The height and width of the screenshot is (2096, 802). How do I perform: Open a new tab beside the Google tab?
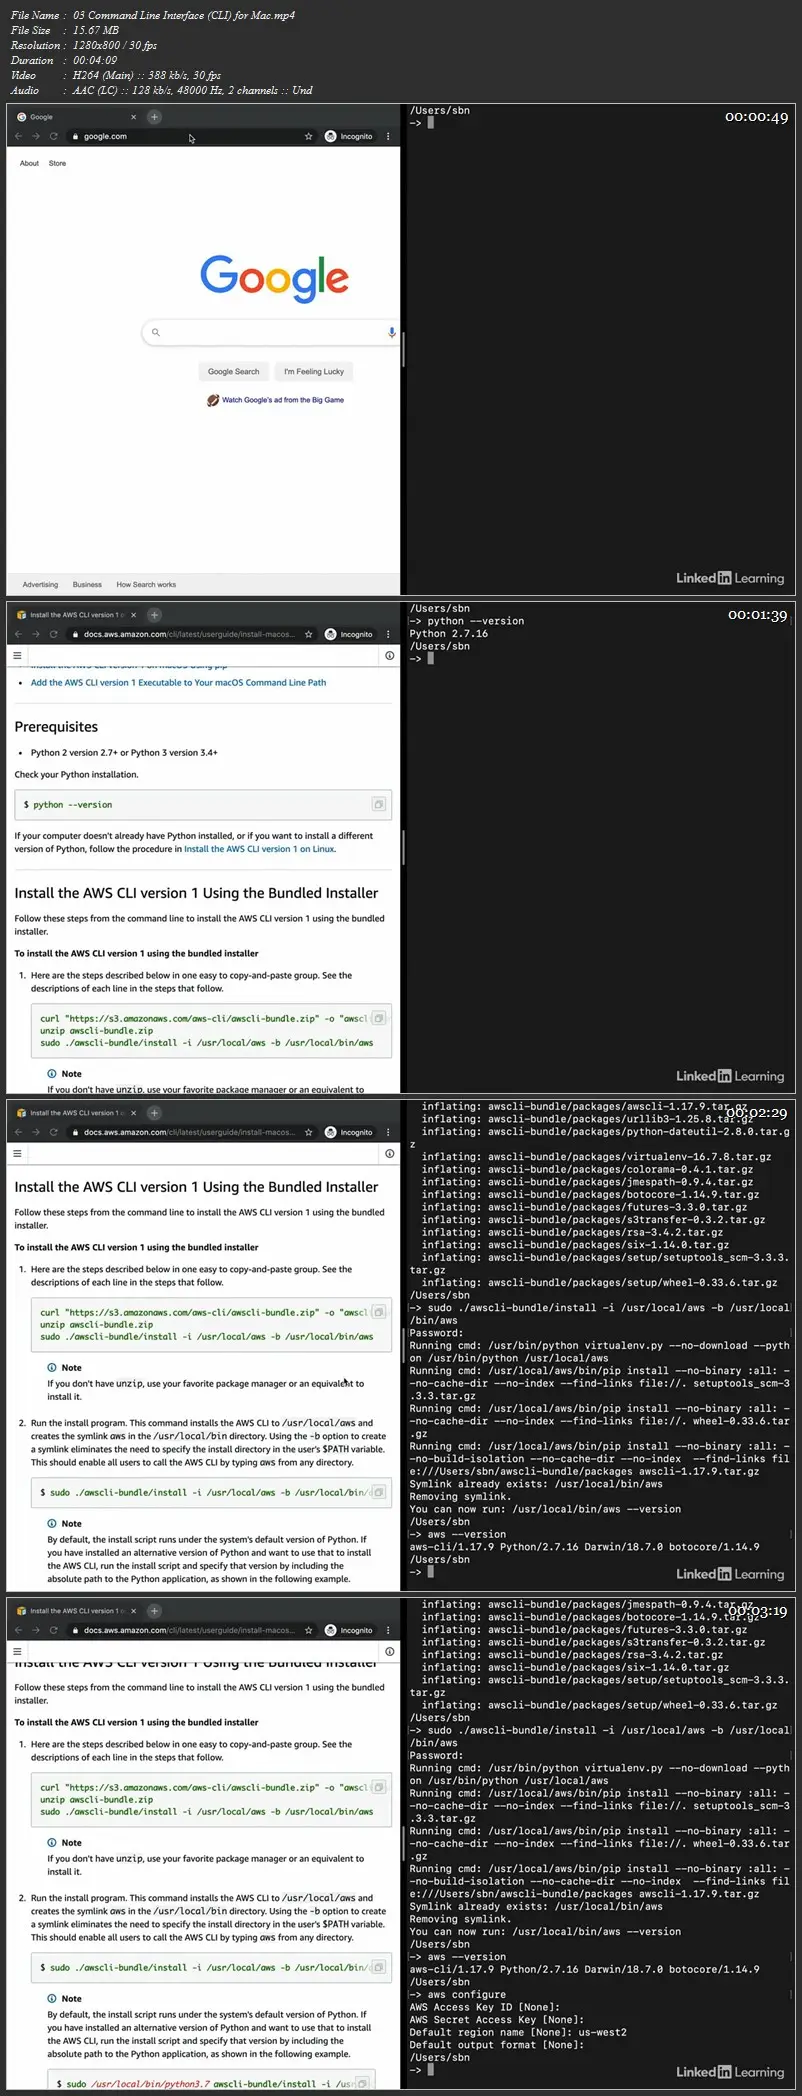pyautogui.click(x=154, y=117)
